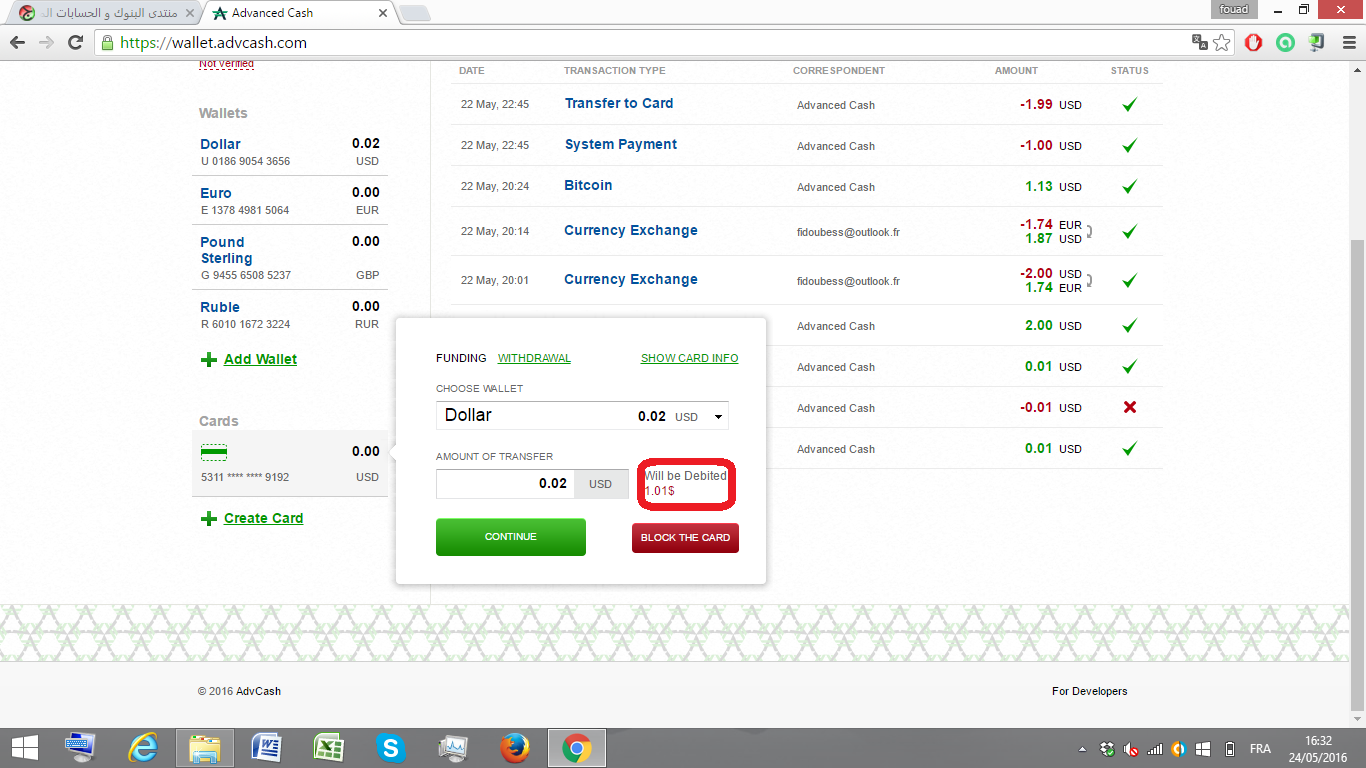Click the red X status on -0.01 USD row
Screen dimensions: 1366x768
point(1129,407)
